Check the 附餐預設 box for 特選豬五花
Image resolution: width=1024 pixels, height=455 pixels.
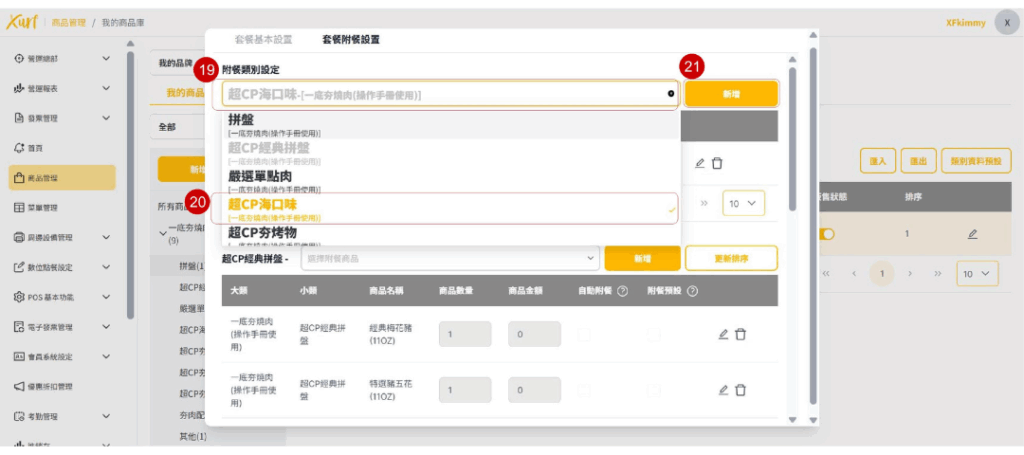click(652, 390)
